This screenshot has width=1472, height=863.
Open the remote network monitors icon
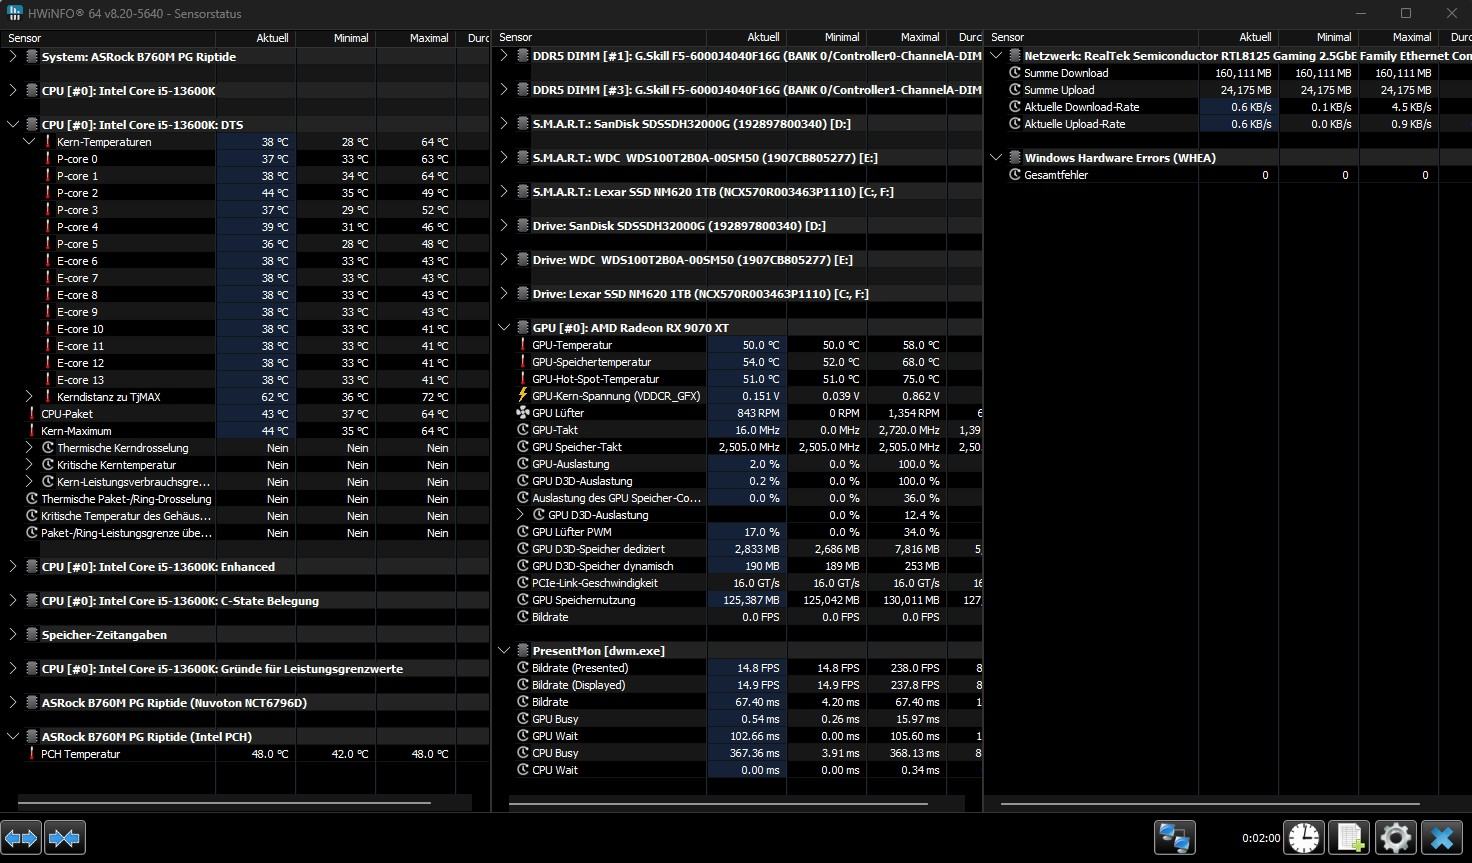(1174, 838)
